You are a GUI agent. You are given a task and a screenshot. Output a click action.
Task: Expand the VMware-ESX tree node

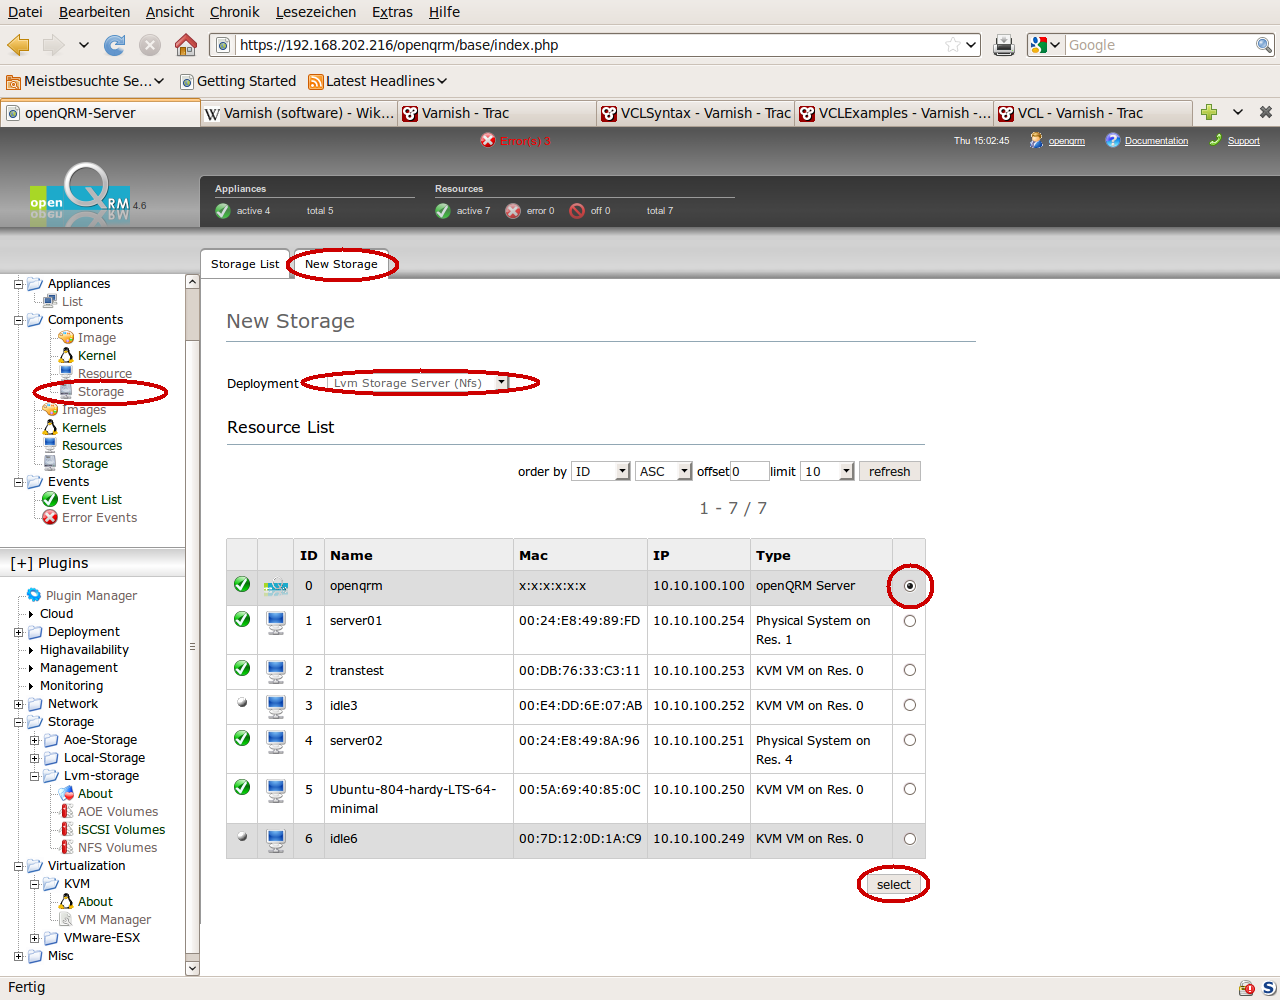34,938
